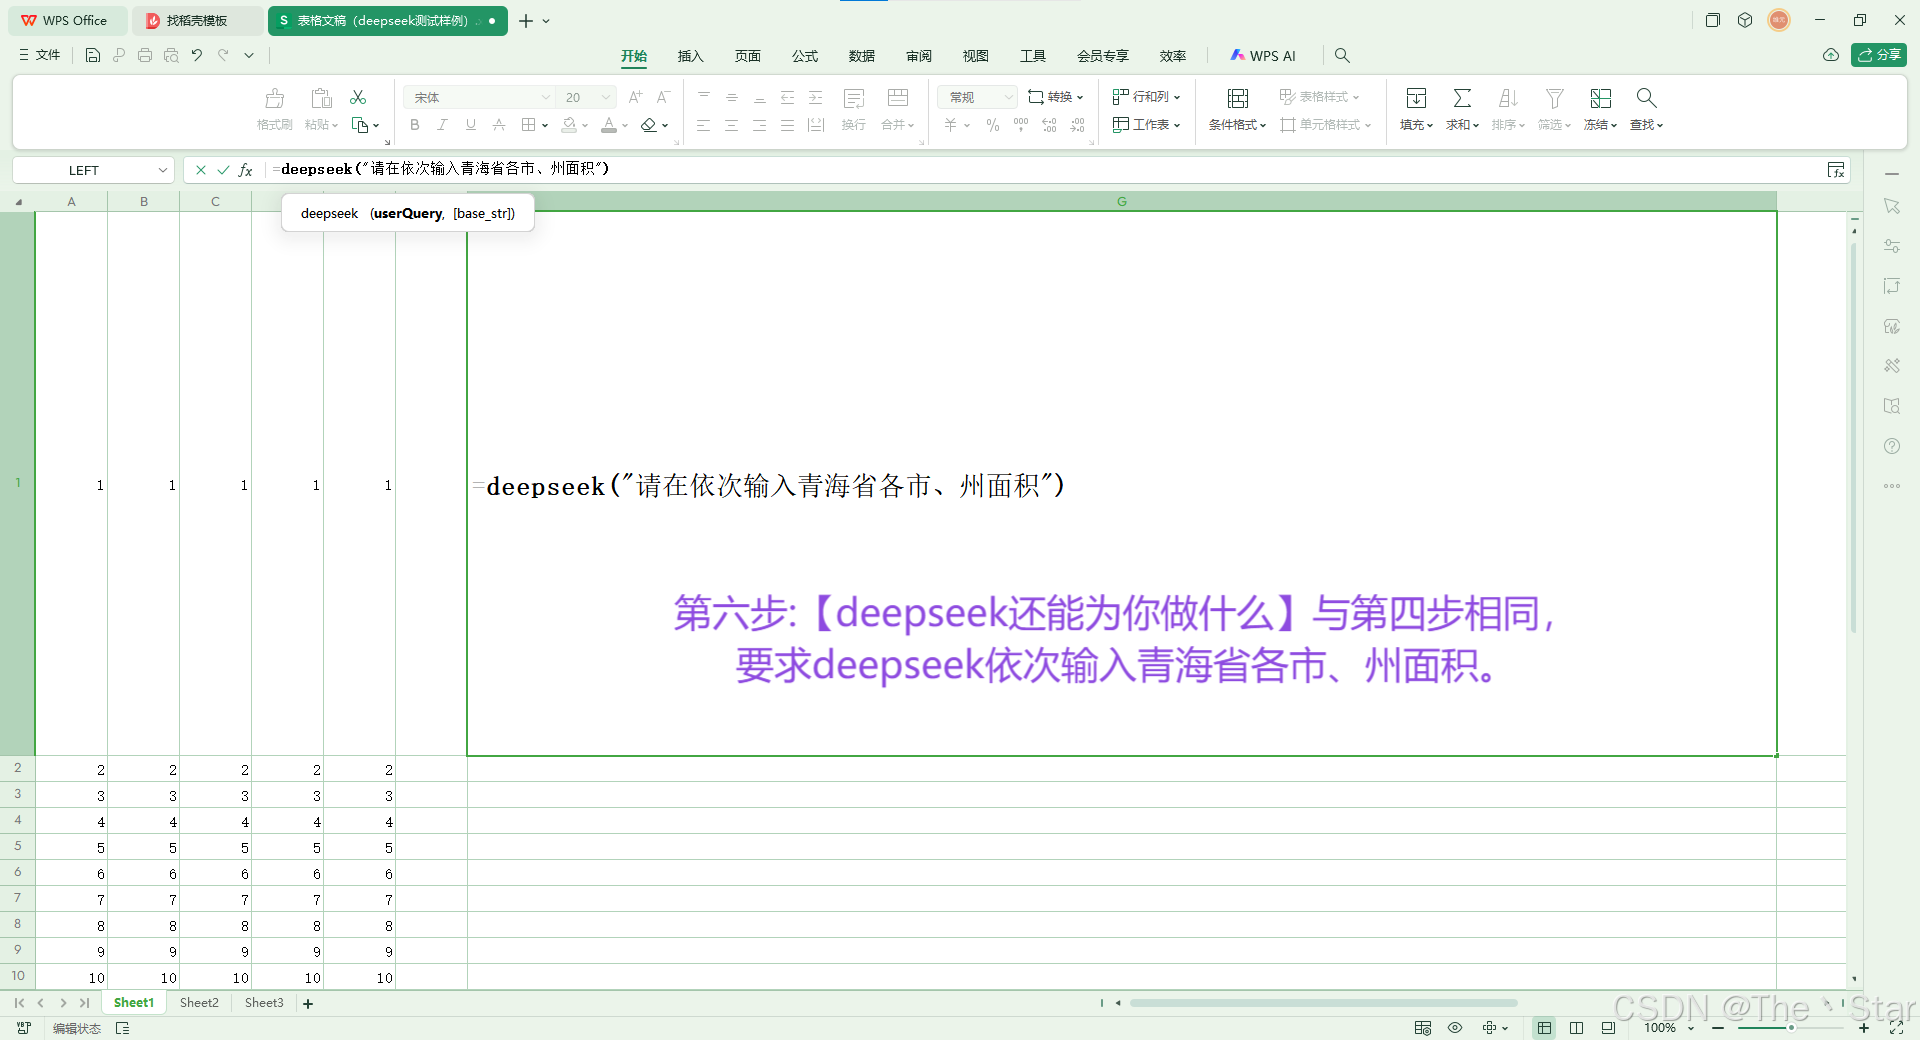Open the 文件 File menu
Screen dimensions: 1920x1040
[40, 55]
